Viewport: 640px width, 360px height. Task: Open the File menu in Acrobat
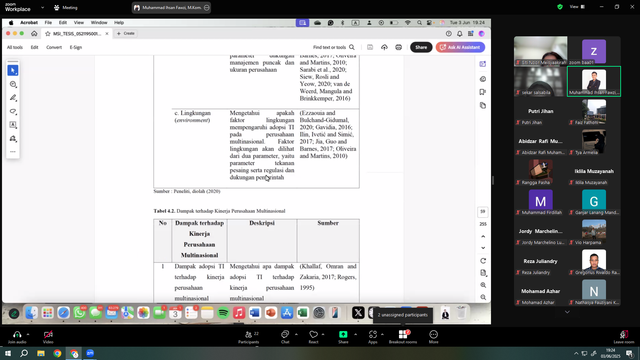coord(48,23)
